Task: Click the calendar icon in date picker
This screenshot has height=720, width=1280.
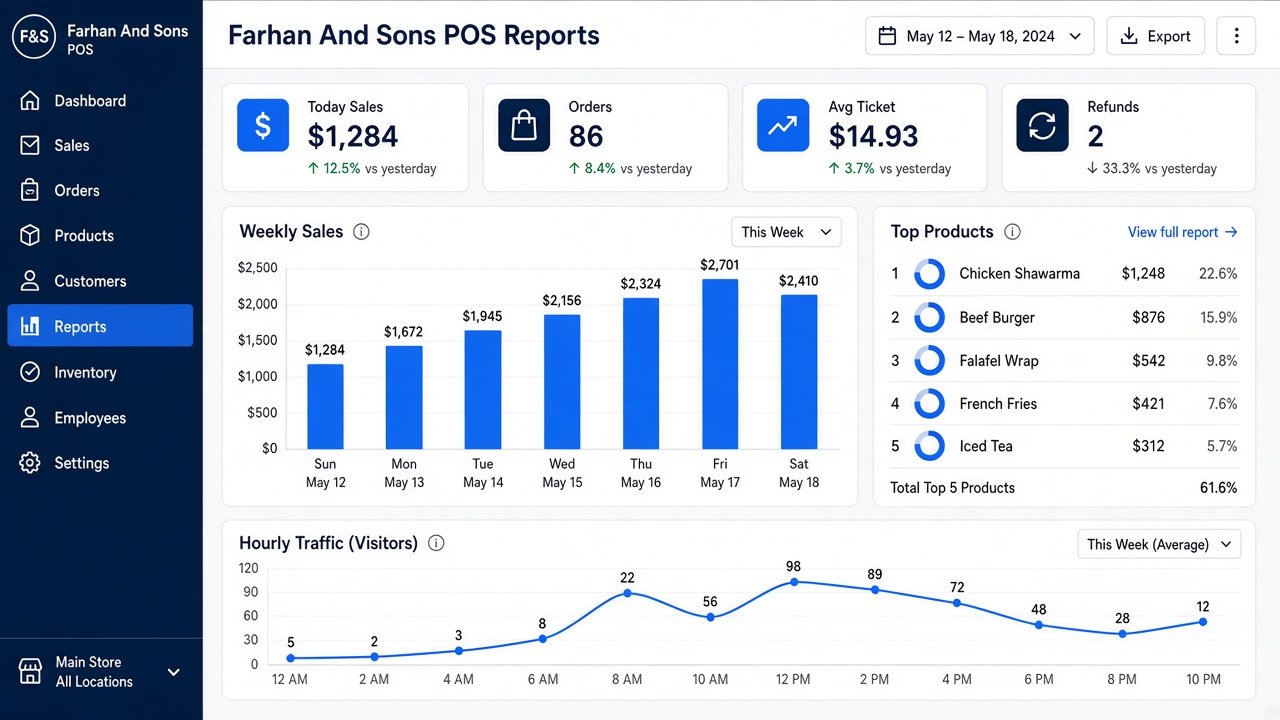Action: (887, 36)
